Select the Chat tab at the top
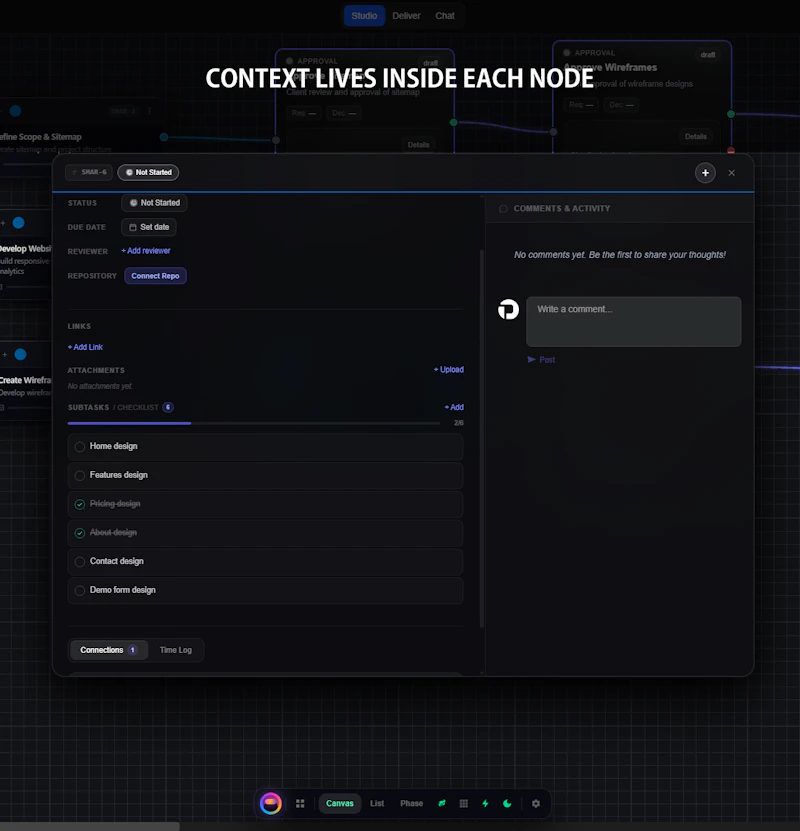The width and height of the screenshot is (800, 831). pos(445,16)
